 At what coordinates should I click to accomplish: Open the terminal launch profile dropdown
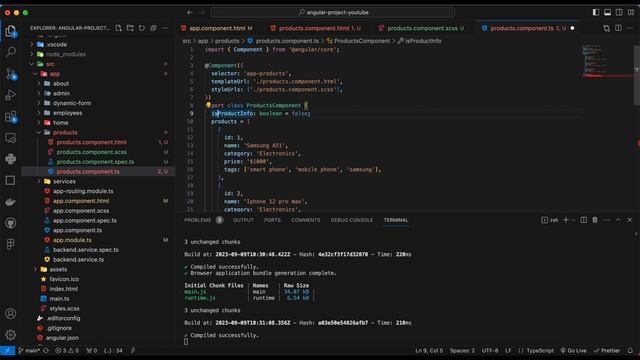coord(573,220)
